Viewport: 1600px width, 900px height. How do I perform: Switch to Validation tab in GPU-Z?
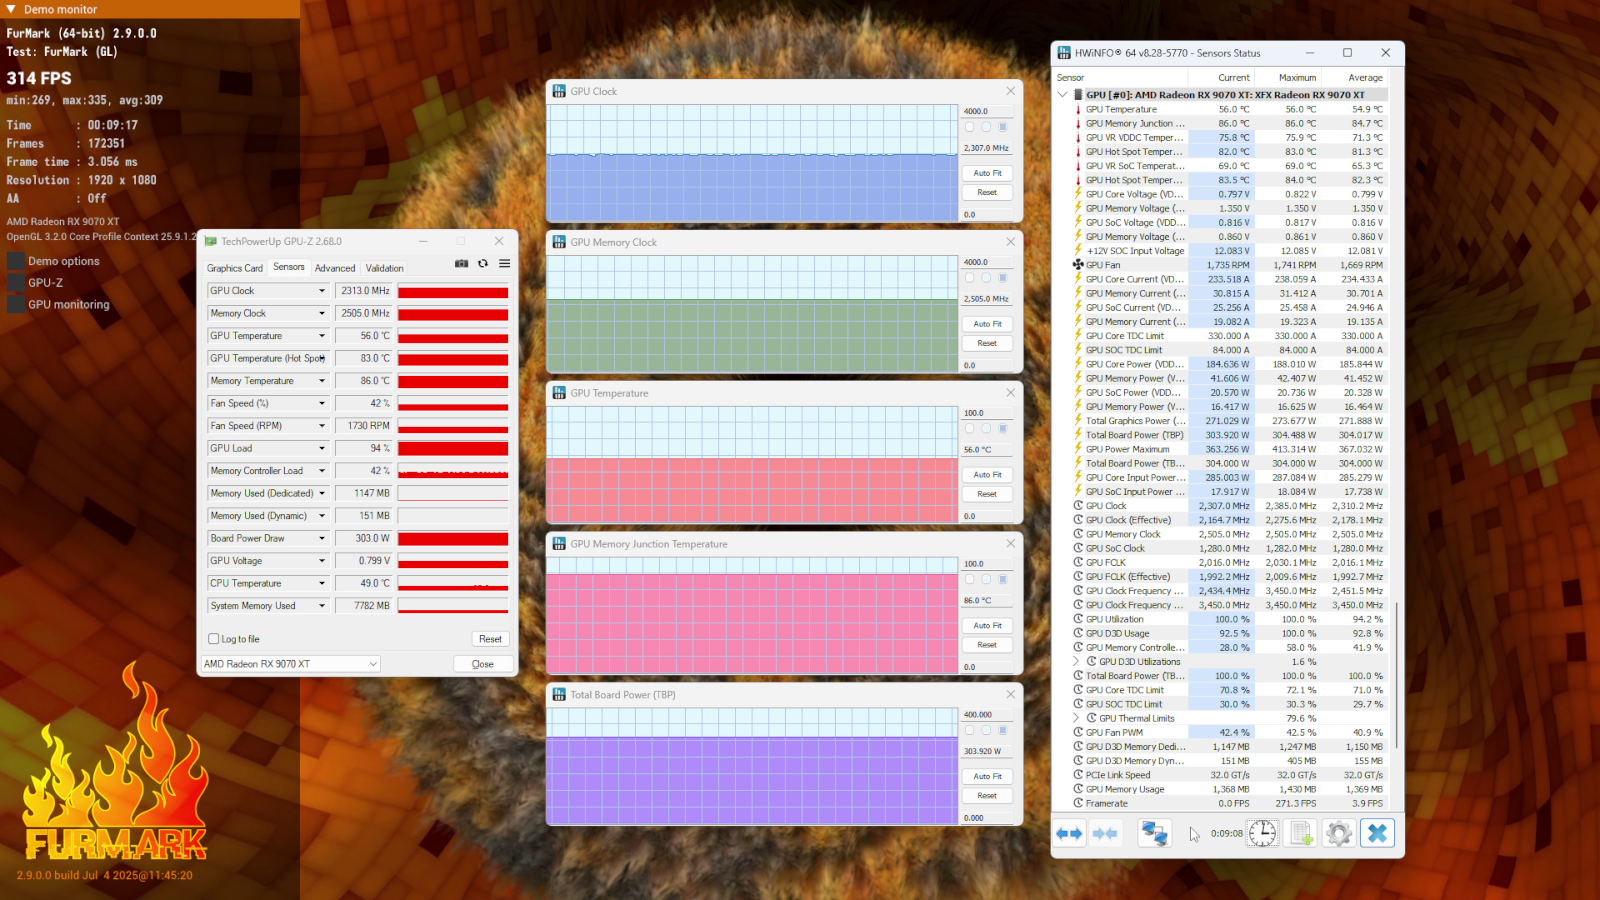[x=385, y=268]
